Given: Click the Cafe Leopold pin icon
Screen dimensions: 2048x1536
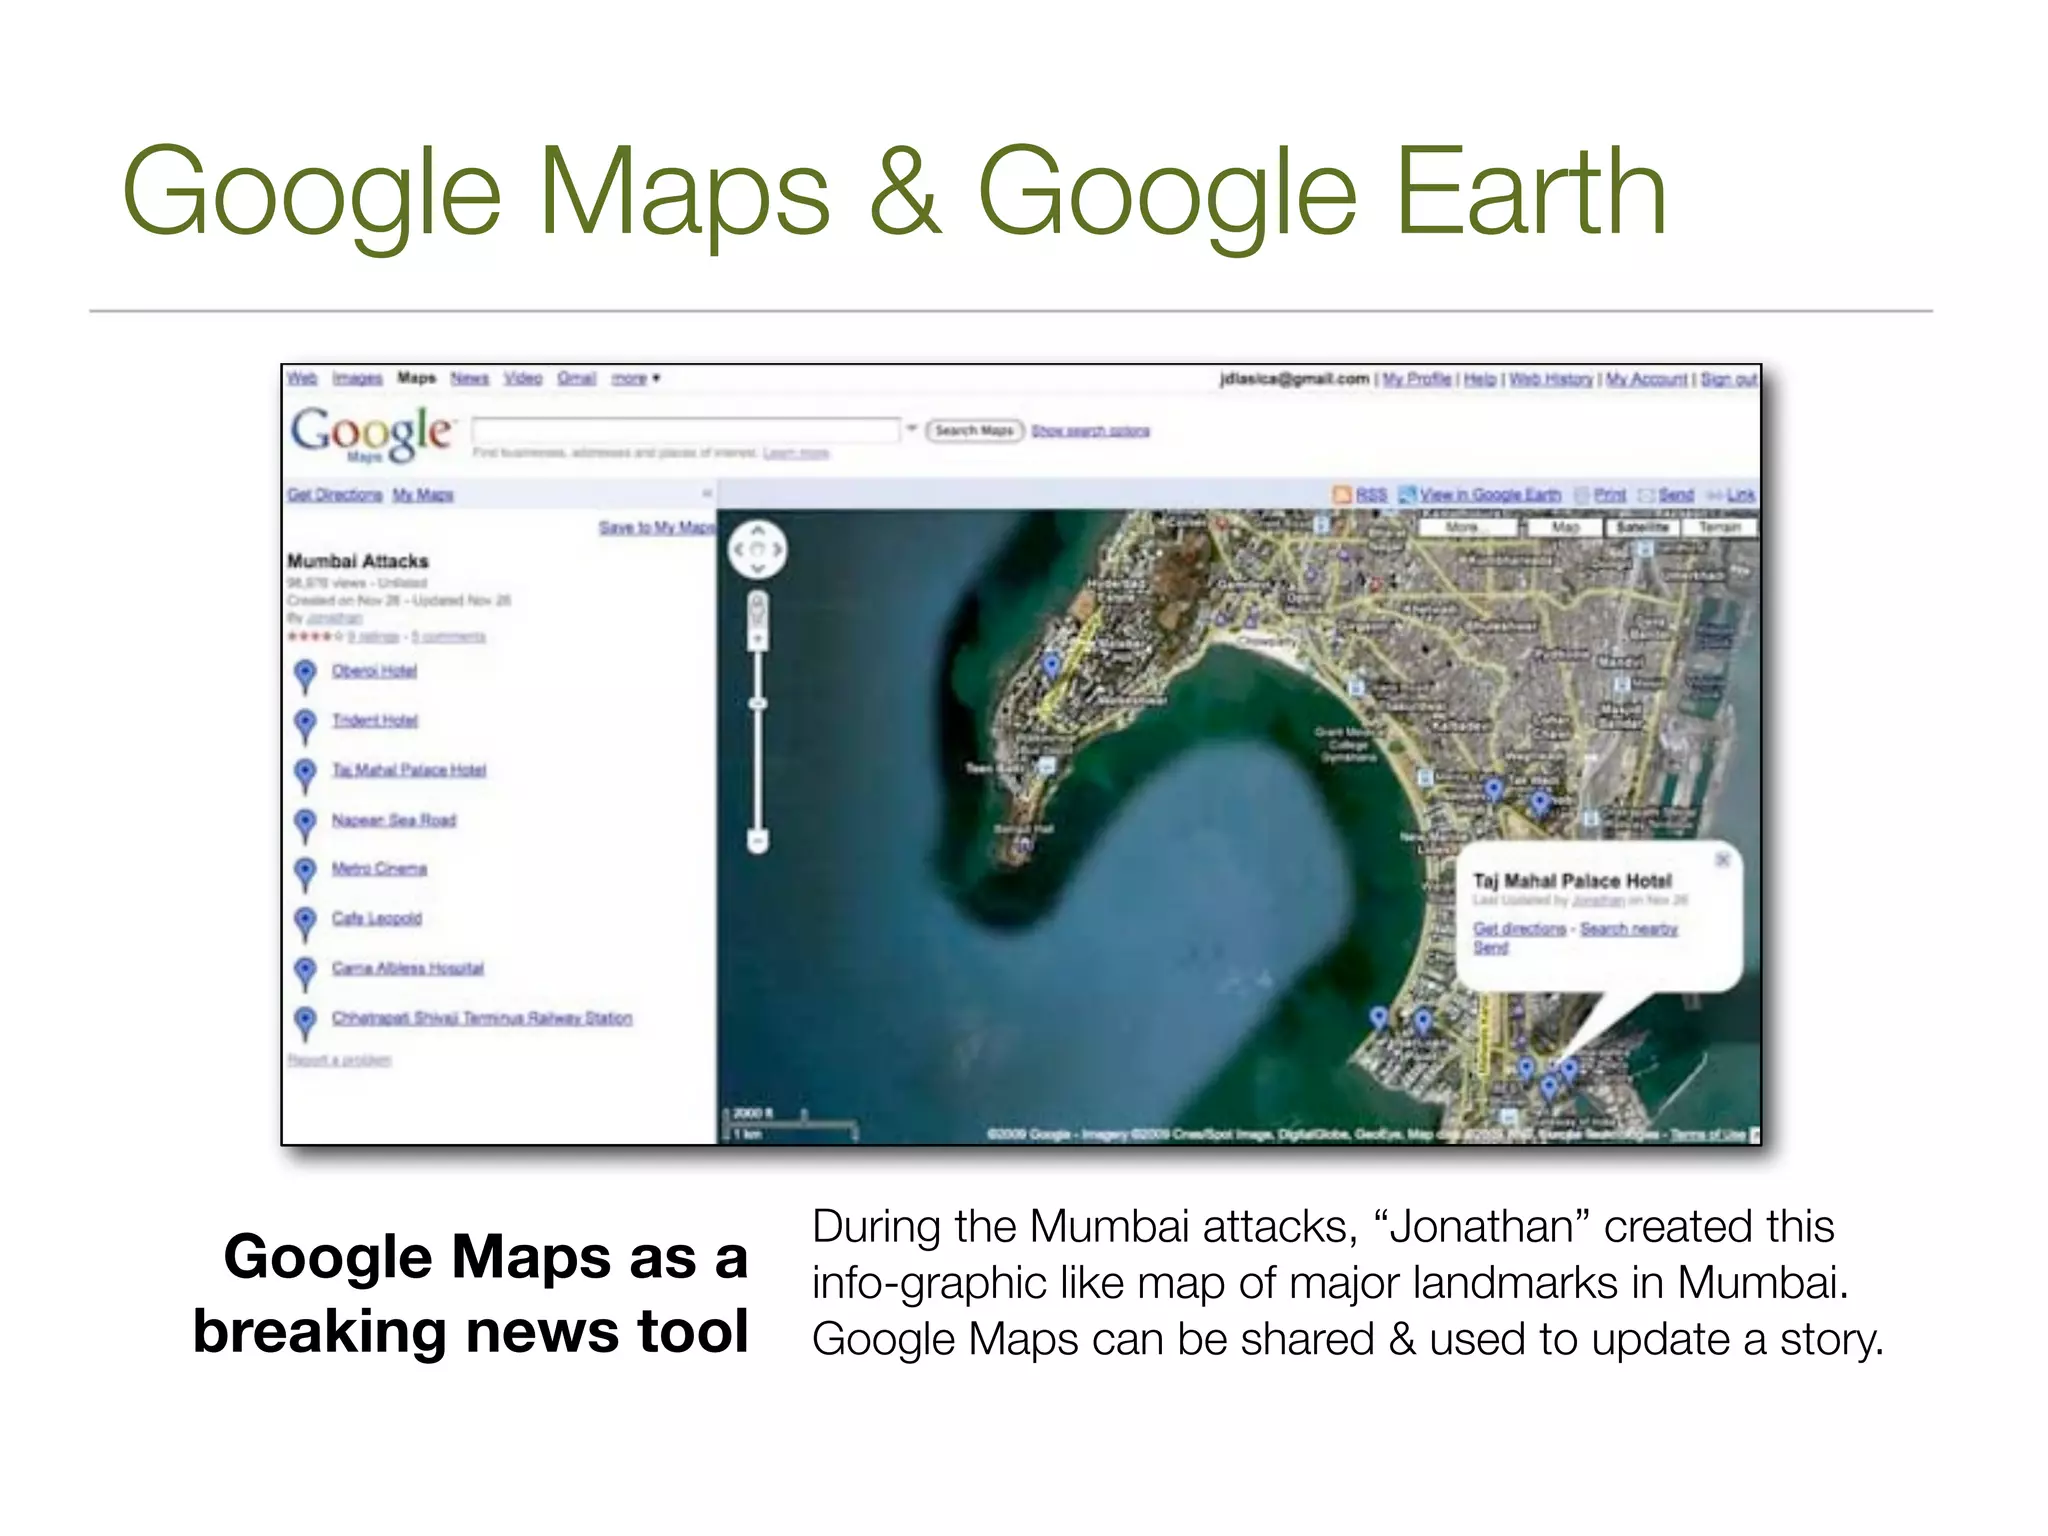Looking at the screenshot, I should [306, 924].
